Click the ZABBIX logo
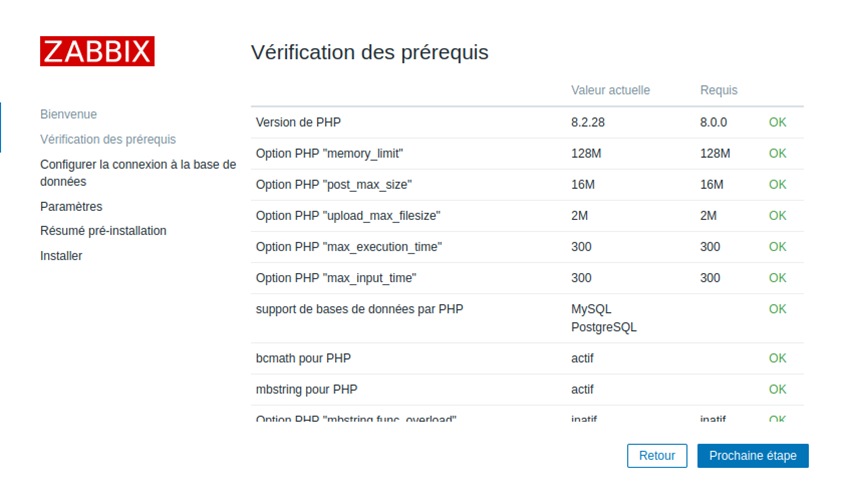This screenshot has width=845, height=494. 97,51
